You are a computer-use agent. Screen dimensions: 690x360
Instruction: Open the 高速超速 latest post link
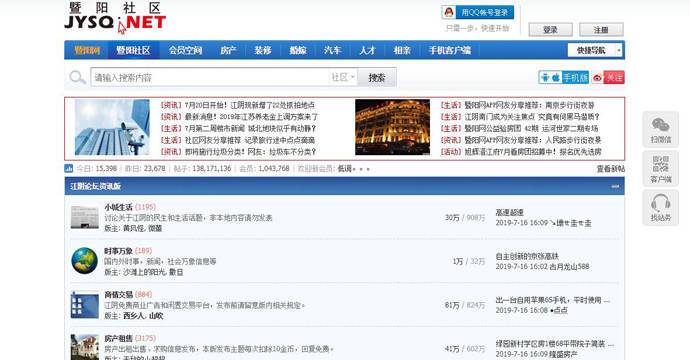[x=510, y=212]
